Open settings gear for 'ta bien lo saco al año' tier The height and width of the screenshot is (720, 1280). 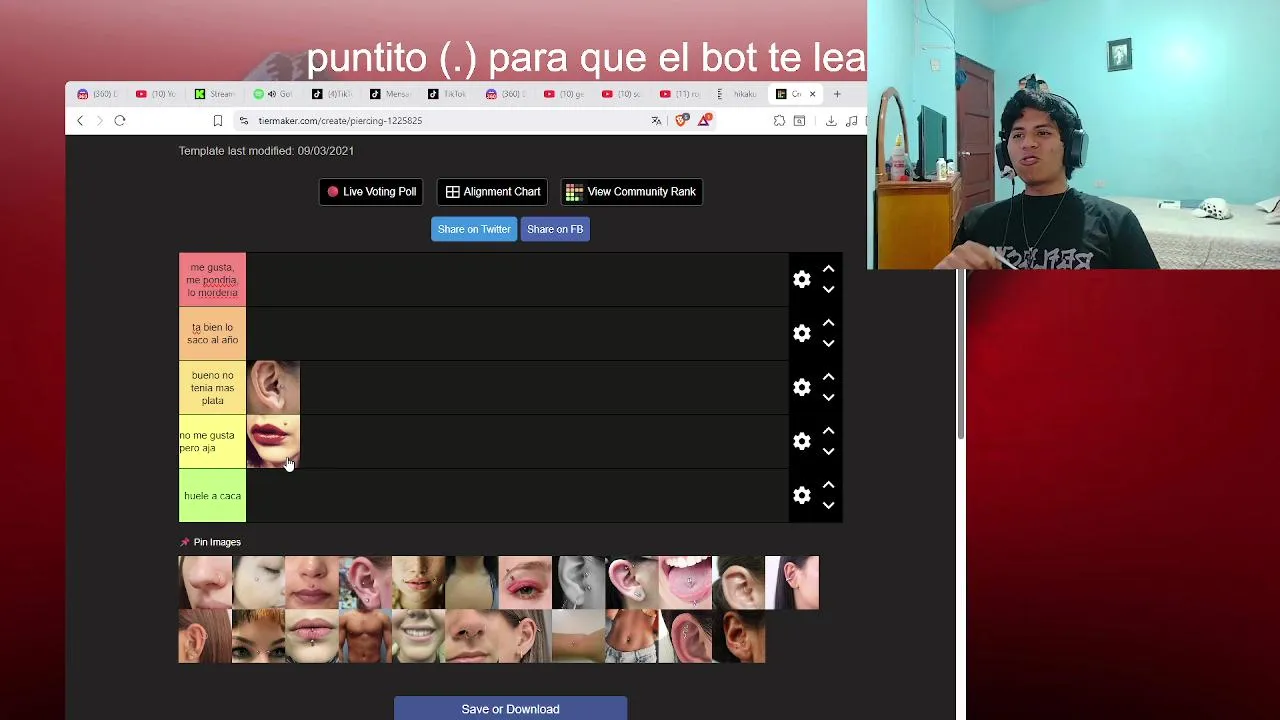(x=802, y=334)
